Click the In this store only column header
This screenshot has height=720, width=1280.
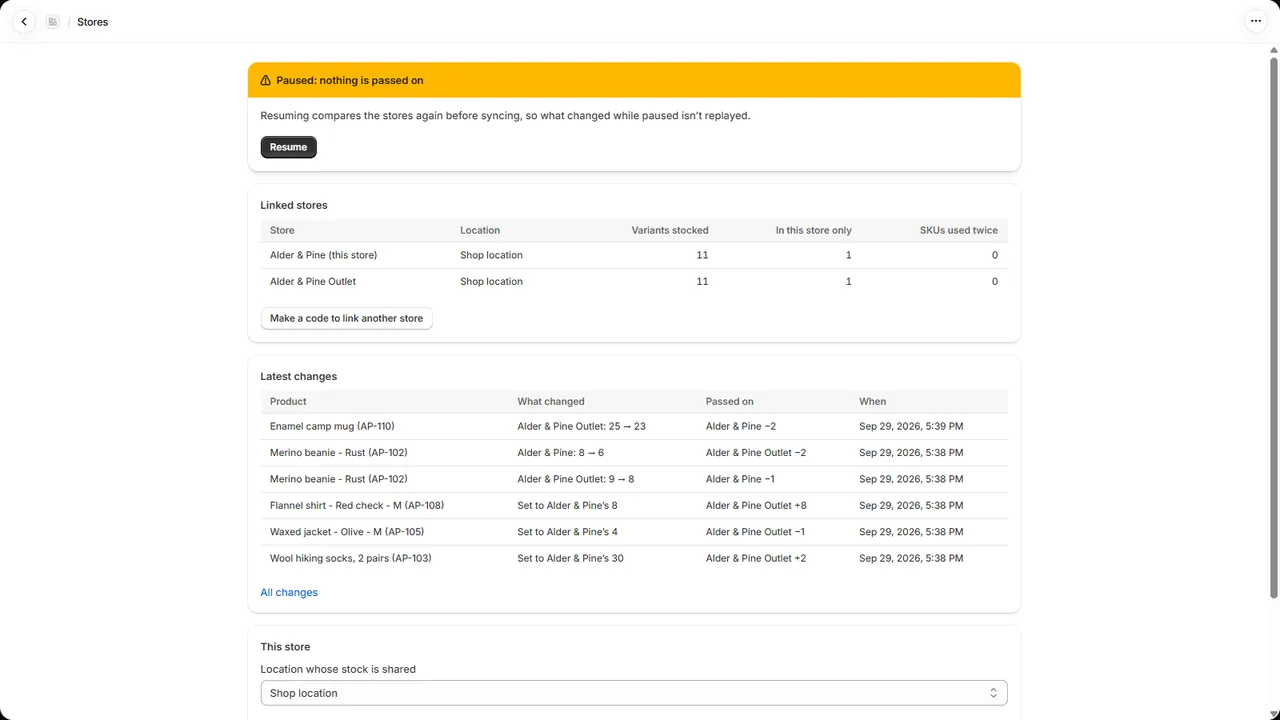click(x=814, y=230)
